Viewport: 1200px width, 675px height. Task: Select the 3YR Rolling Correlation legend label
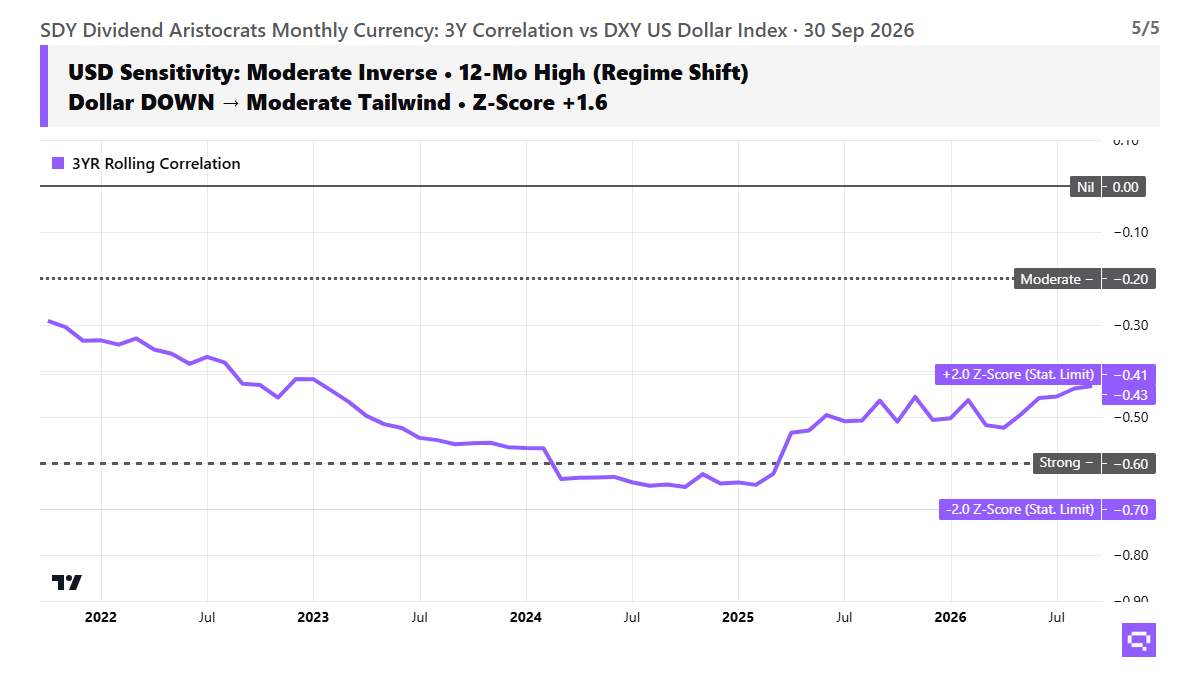coord(155,164)
